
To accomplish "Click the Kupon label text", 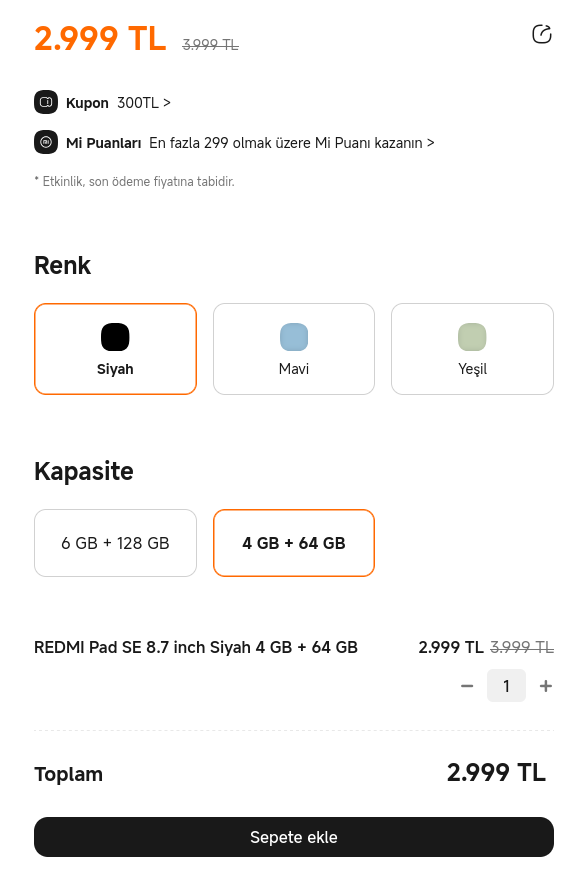I will point(87,103).
